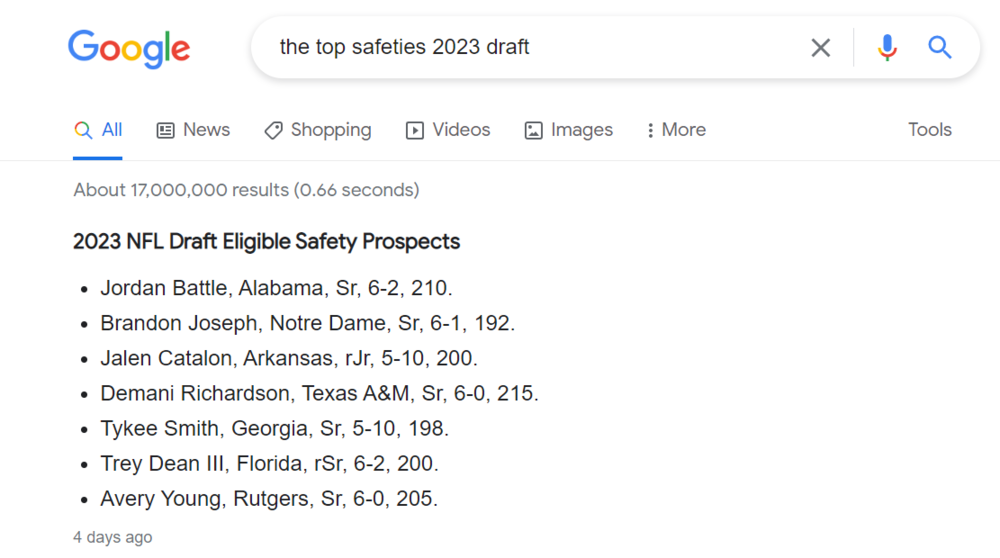Image resolution: width=1000 pixels, height=558 pixels.
Task: Click the Images picture icon
Action: (534, 130)
